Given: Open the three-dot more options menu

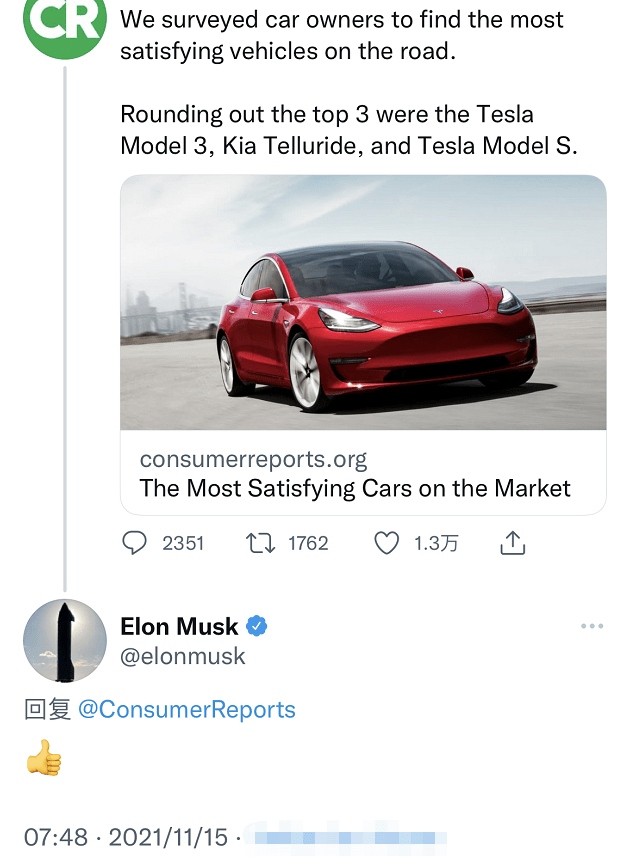Looking at the screenshot, I should pyautogui.click(x=592, y=627).
